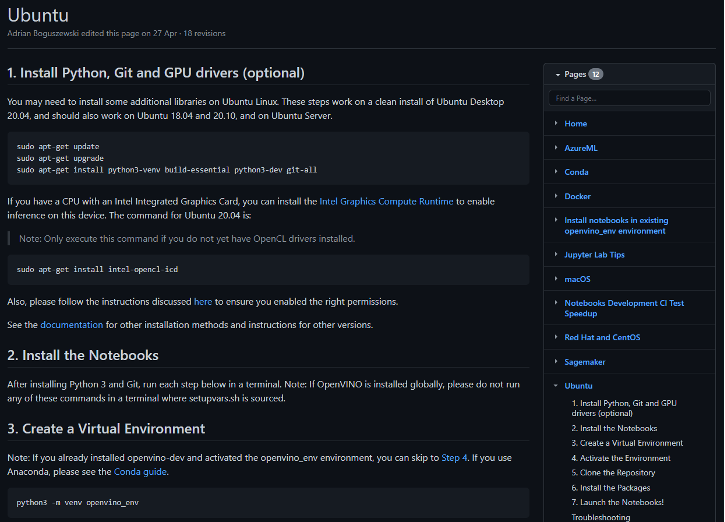Expand the Sagemaker page arrow
This screenshot has width=725, height=522.
tap(556, 361)
